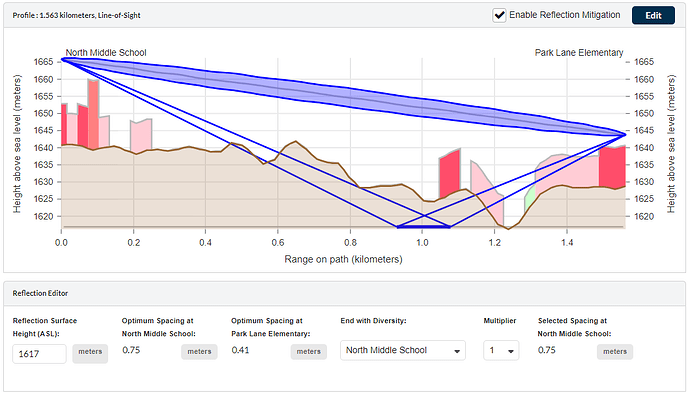690x393 pixels.
Task: Click meters unit beside 0.75 Optimum Spacing at North Middle School
Action: point(199,352)
